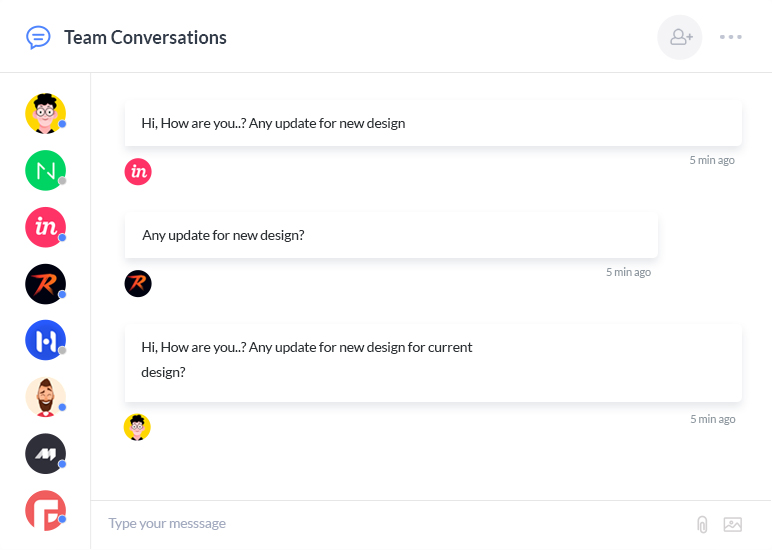772x550 pixels.
Task: Click the chat bubble icon beside Team Conversations
Action: 38,37
